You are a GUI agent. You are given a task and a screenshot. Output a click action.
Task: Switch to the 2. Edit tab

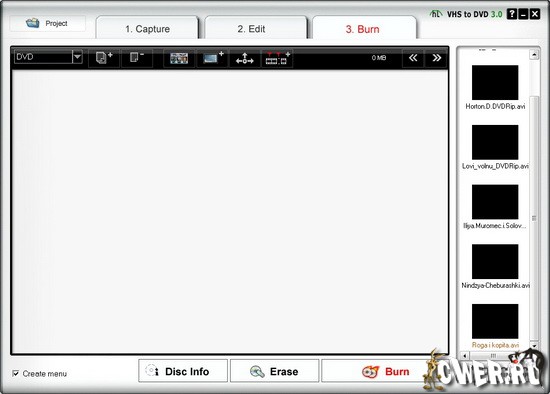point(251,29)
